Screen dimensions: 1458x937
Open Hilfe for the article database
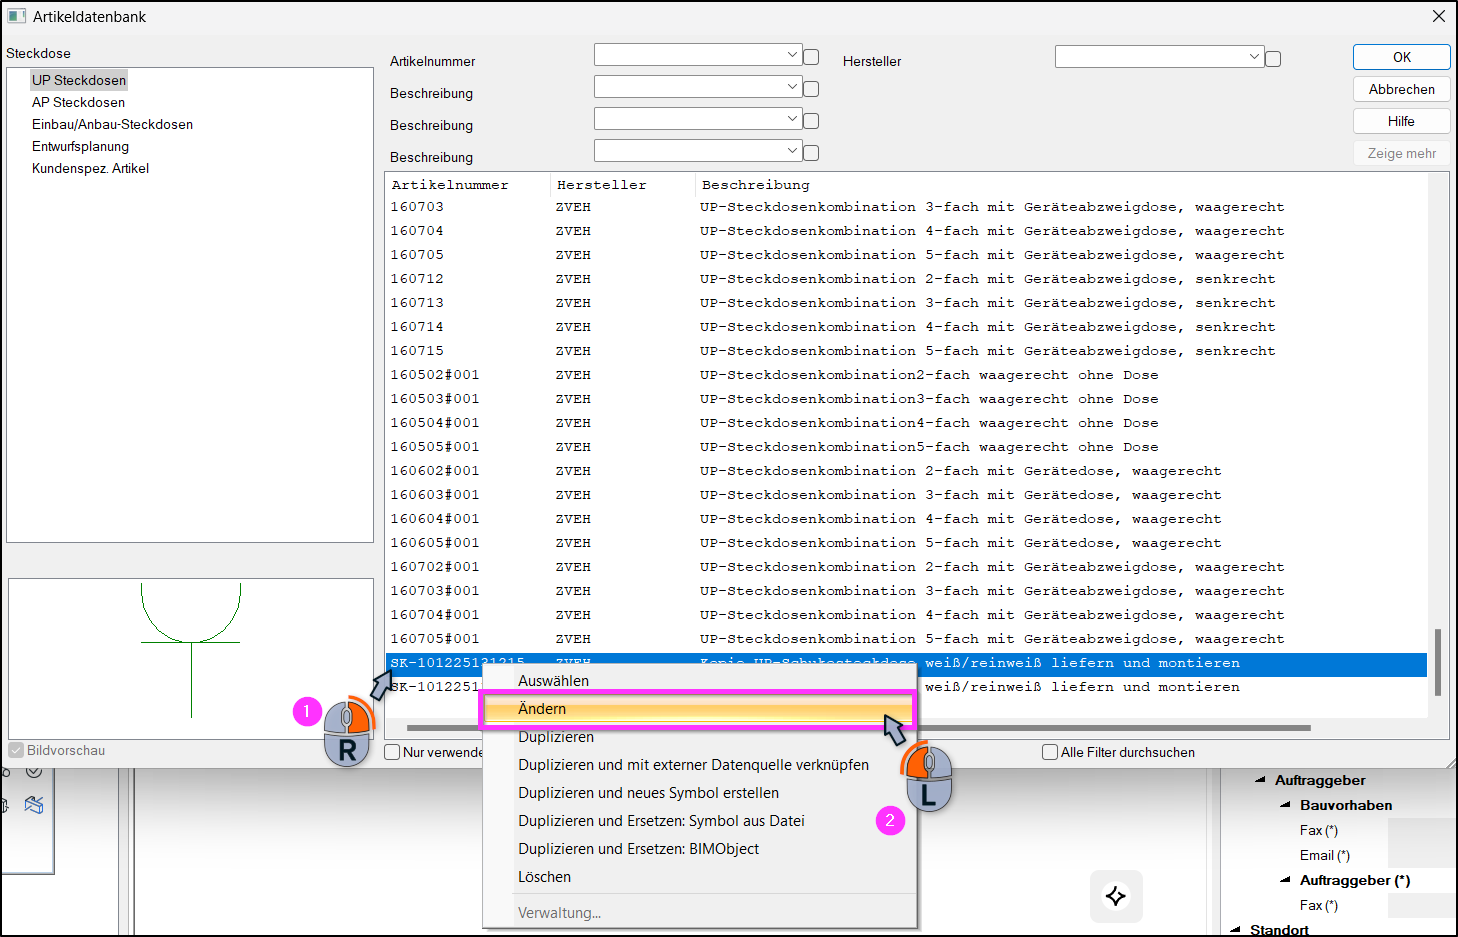tap(1402, 121)
